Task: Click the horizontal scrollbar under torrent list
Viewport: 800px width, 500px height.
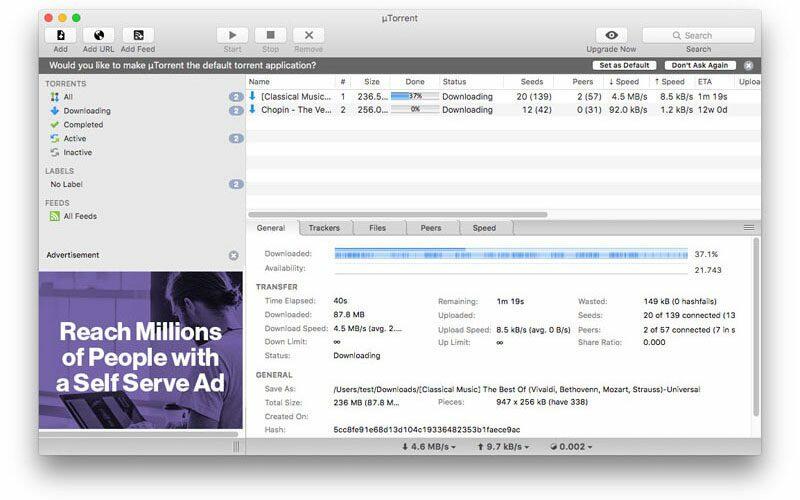Action: 398,215
